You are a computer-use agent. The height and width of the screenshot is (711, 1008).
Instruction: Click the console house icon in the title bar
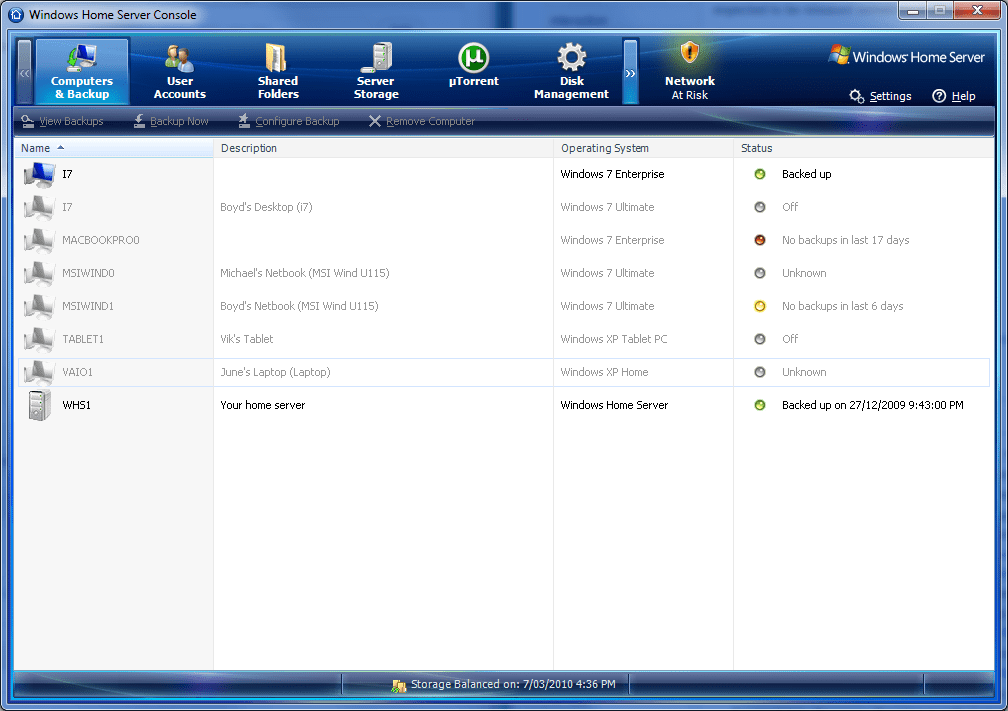[x=16, y=14]
